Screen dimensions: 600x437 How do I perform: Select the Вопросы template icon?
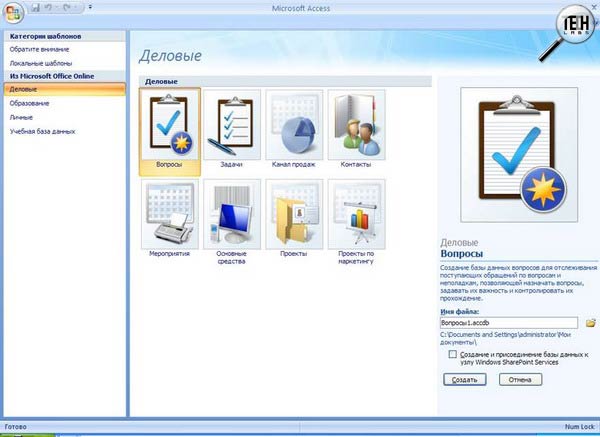pyautogui.click(x=170, y=124)
